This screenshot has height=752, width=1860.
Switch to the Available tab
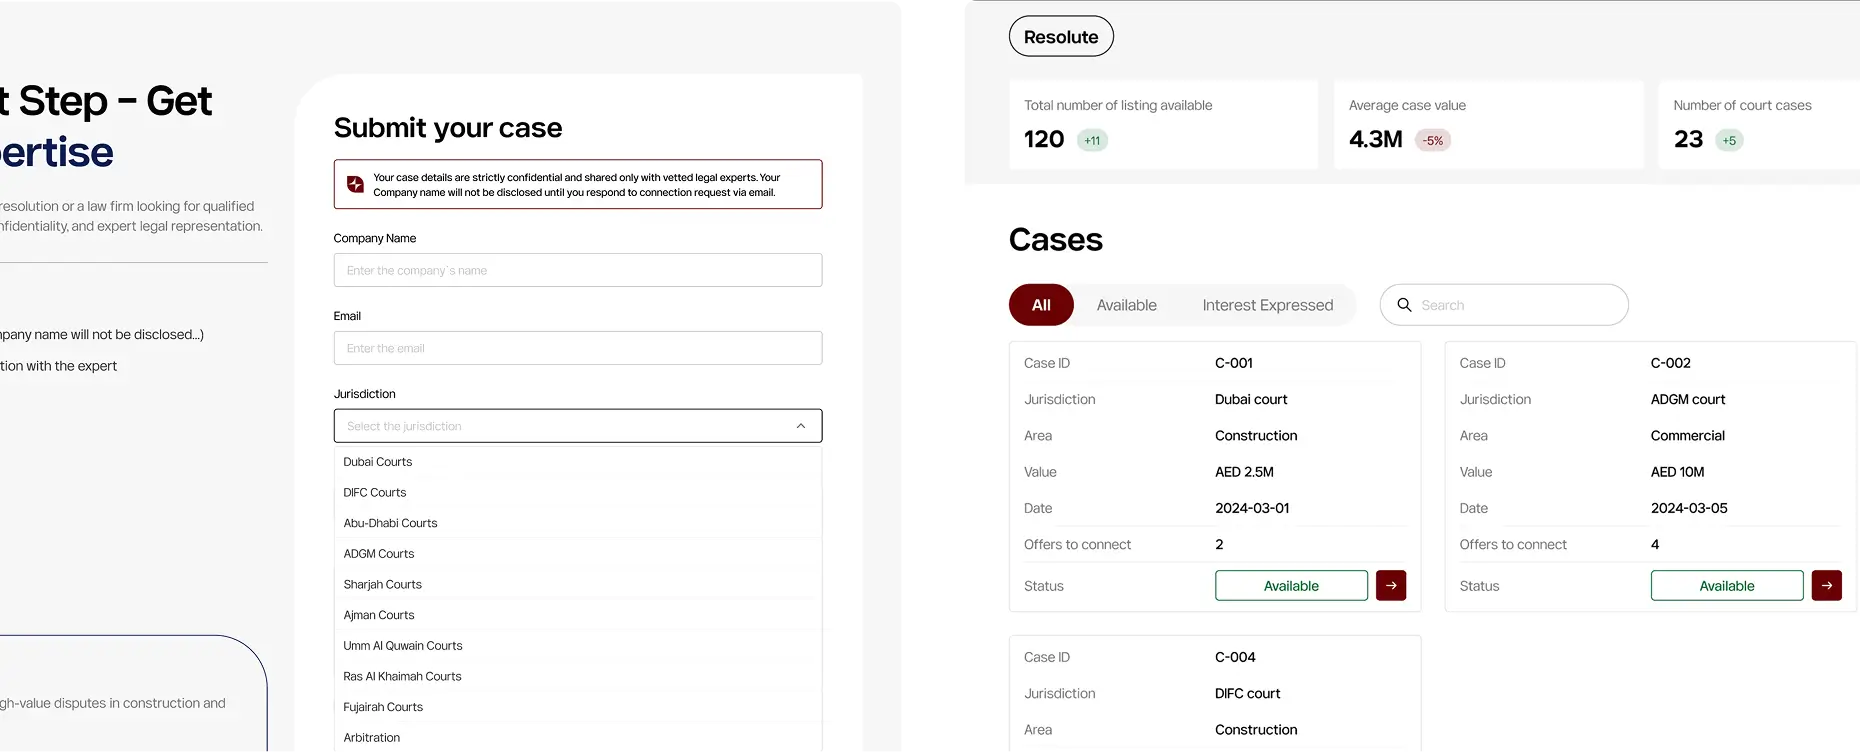pyautogui.click(x=1126, y=305)
